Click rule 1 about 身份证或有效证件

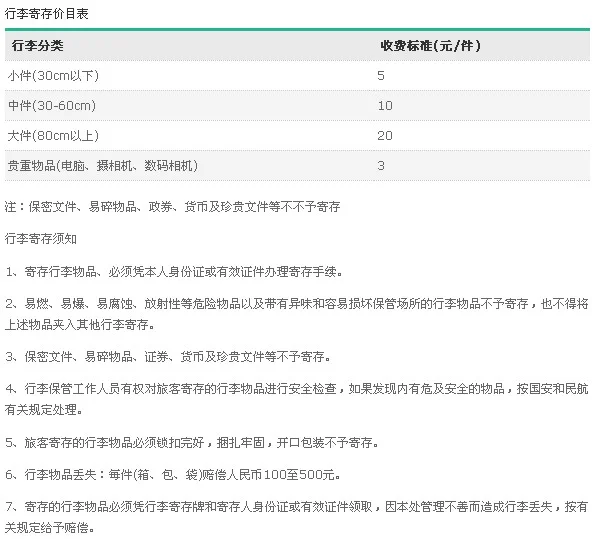tap(174, 272)
